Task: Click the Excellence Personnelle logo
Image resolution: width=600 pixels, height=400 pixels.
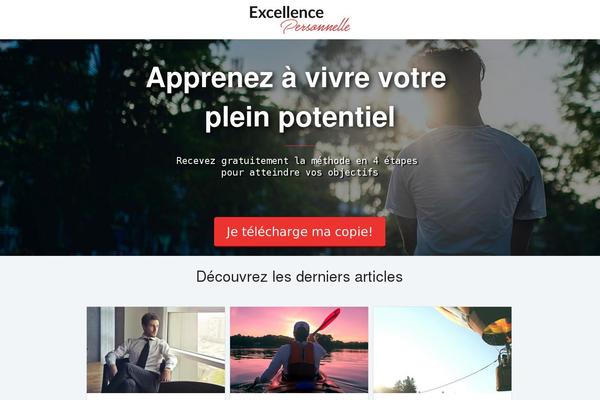Action: [300, 20]
